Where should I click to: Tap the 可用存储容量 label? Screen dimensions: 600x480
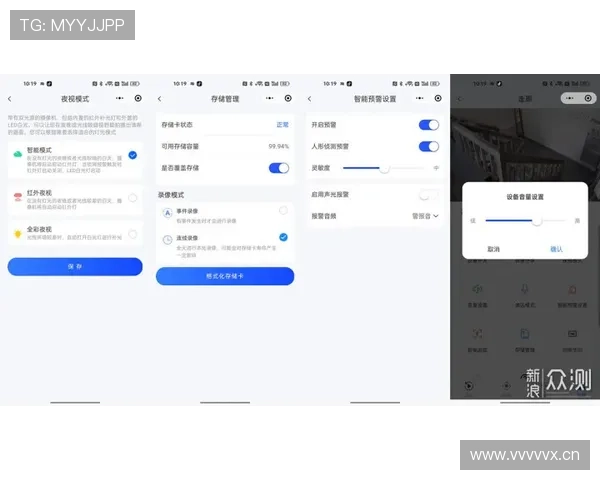(x=180, y=146)
